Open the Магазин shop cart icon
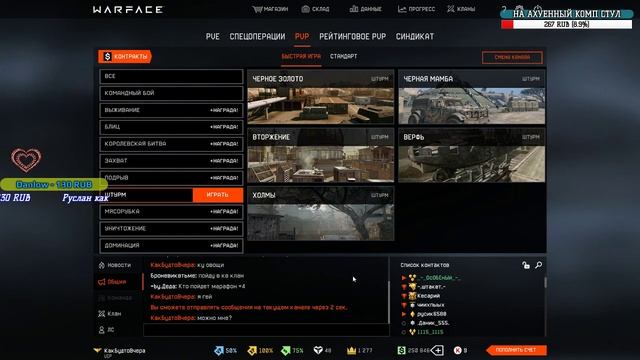This screenshot has width=640, height=360. 257,9
